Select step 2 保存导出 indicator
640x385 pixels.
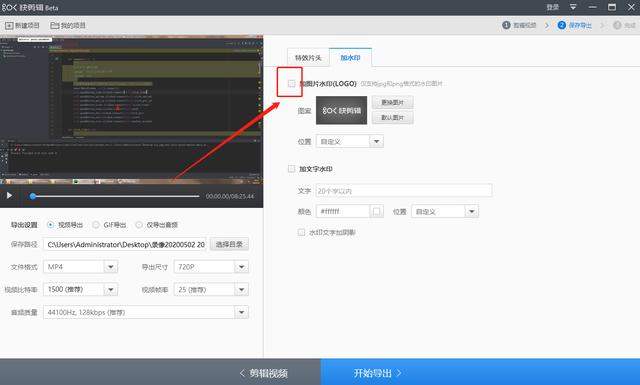click(x=575, y=25)
